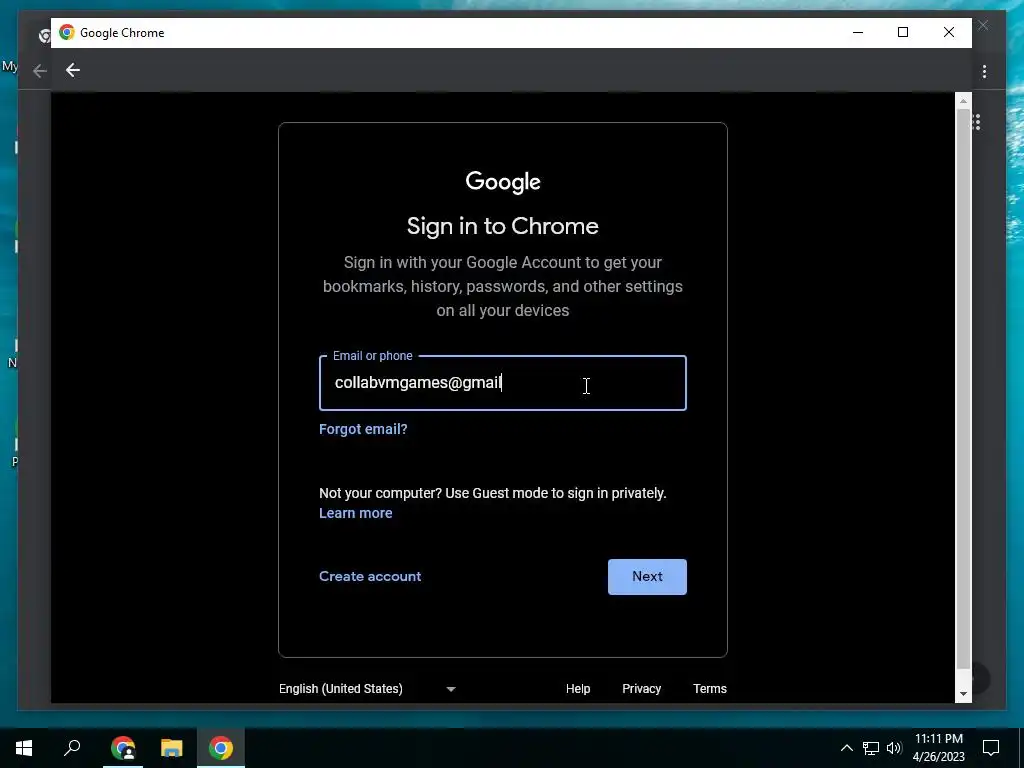Open taskbar search magnifier
The height and width of the screenshot is (768, 1024).
click(x=72, y=748)
